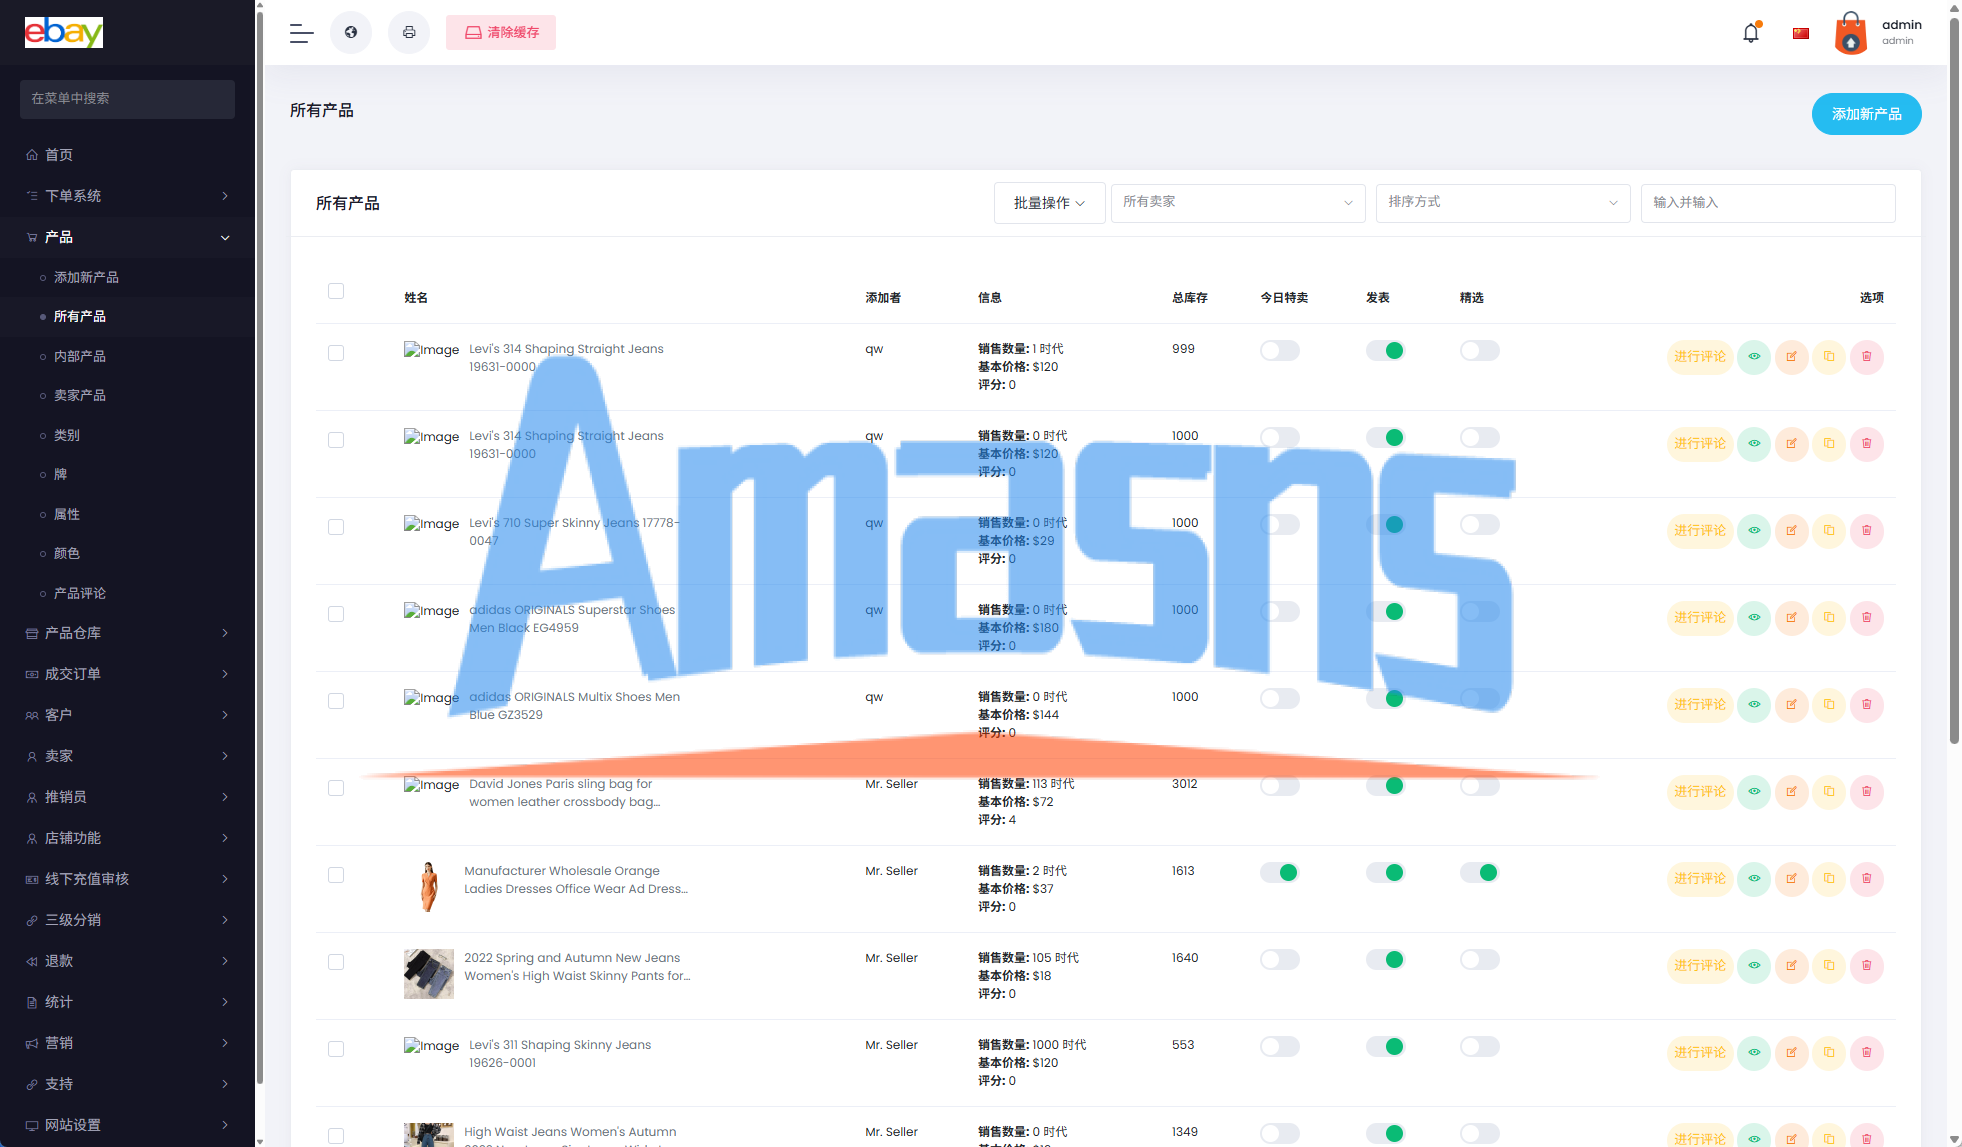Click the red delete icon in first product row
Image resolution: width=1962 pixels, height=1147 pixels.
click(1866, 357)
